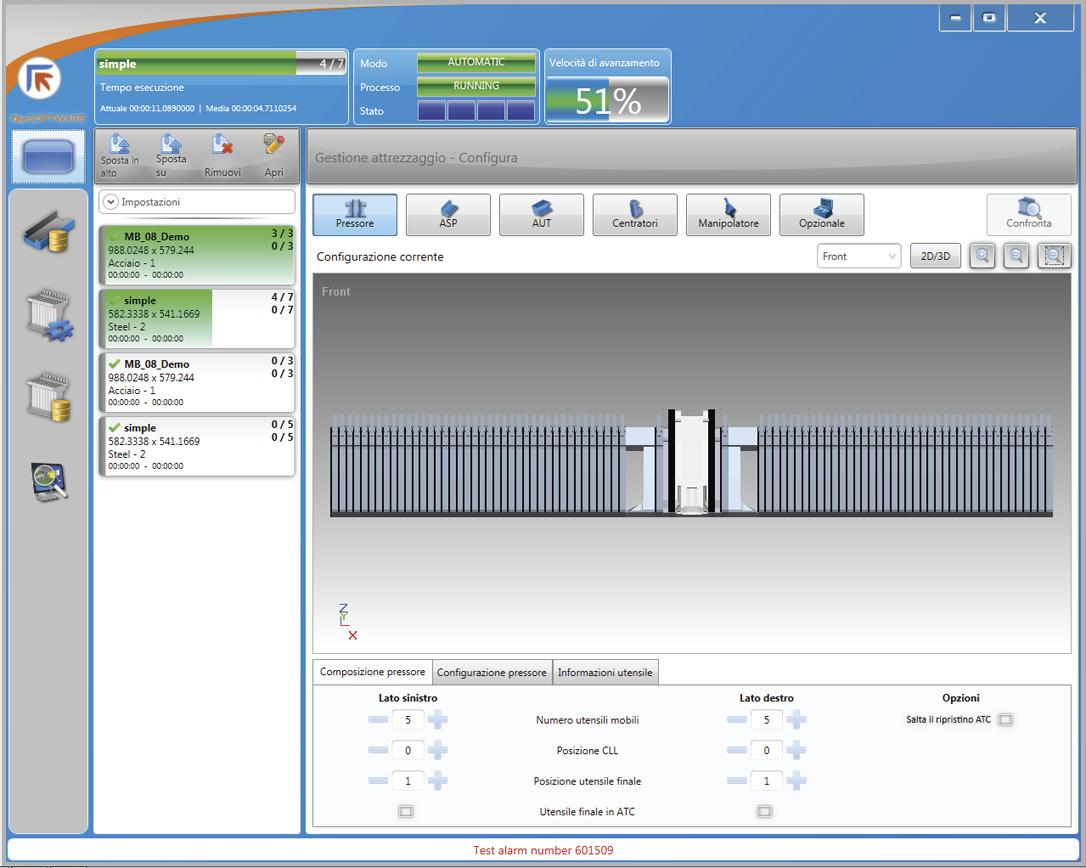Select the first MB_08_Demo job entry

click(x=197, y=254)
